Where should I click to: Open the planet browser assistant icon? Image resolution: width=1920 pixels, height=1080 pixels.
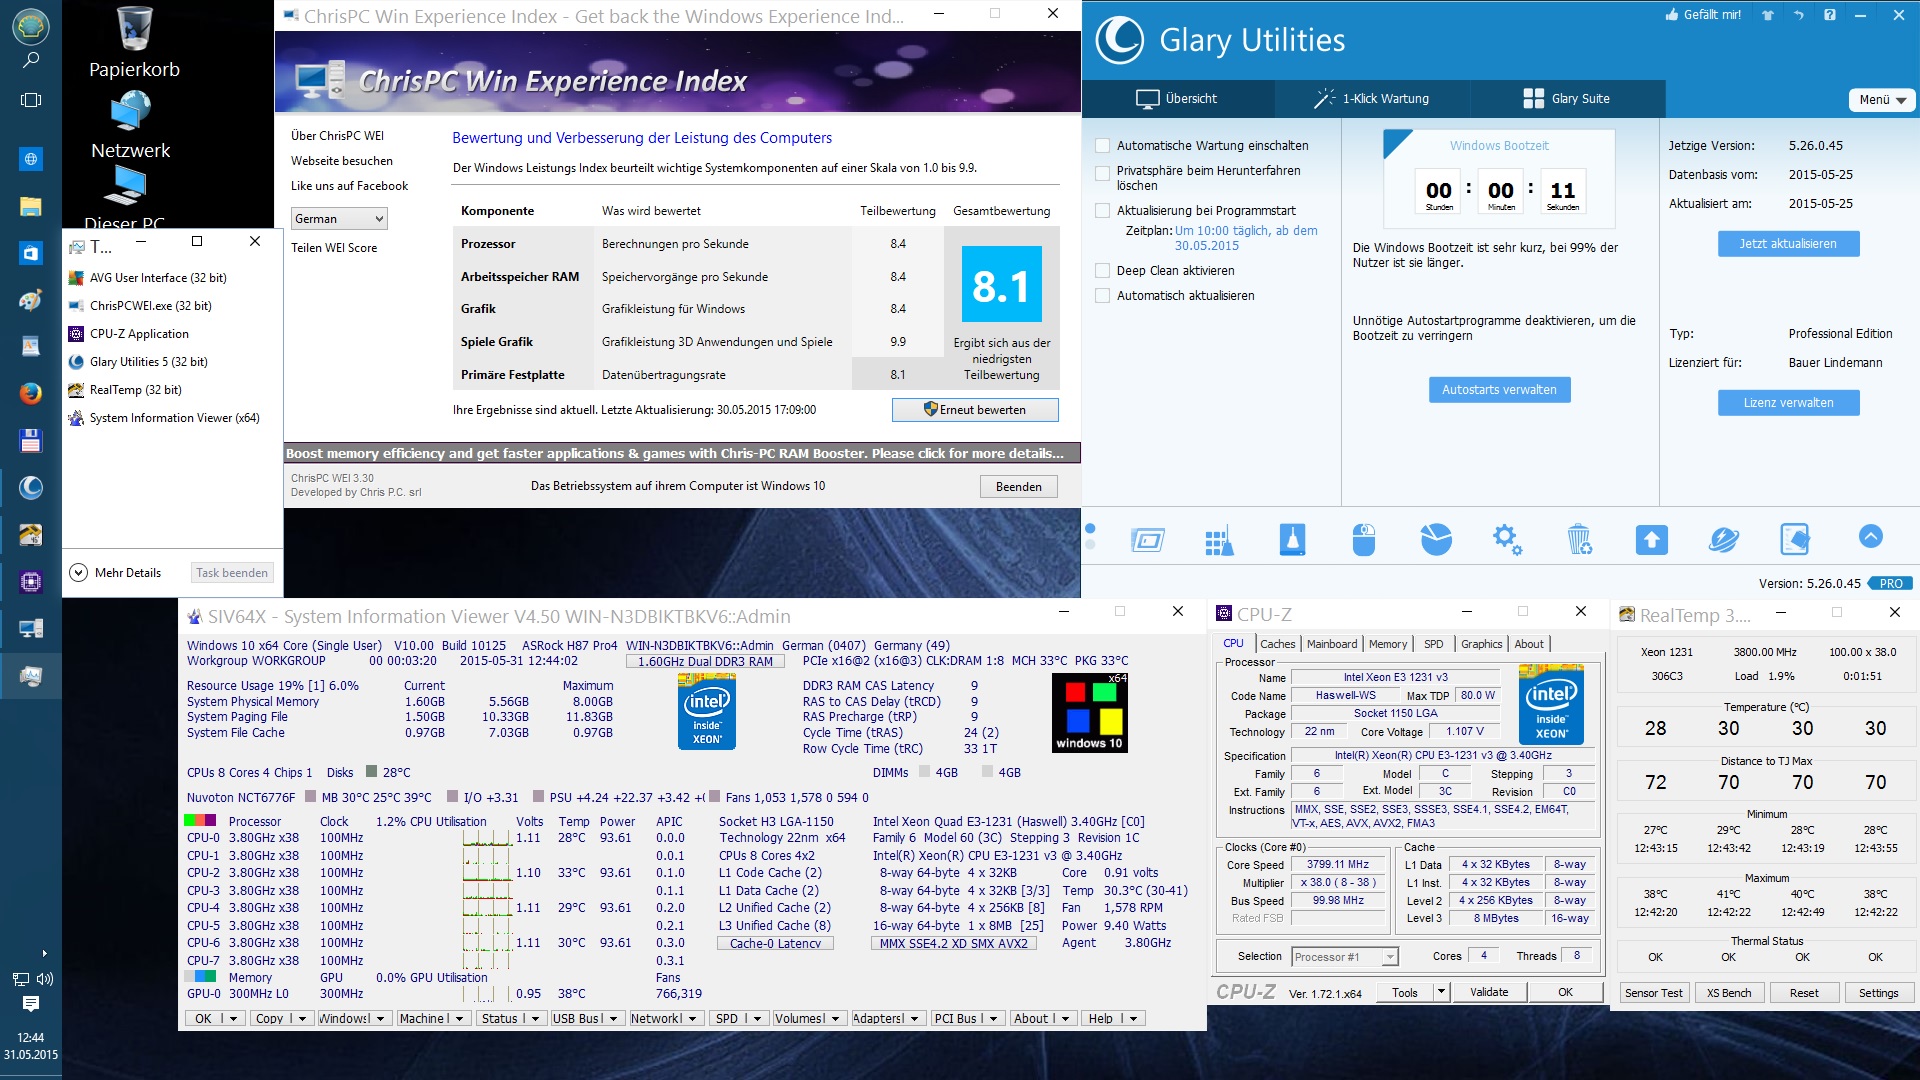[x=1723, y=540]
